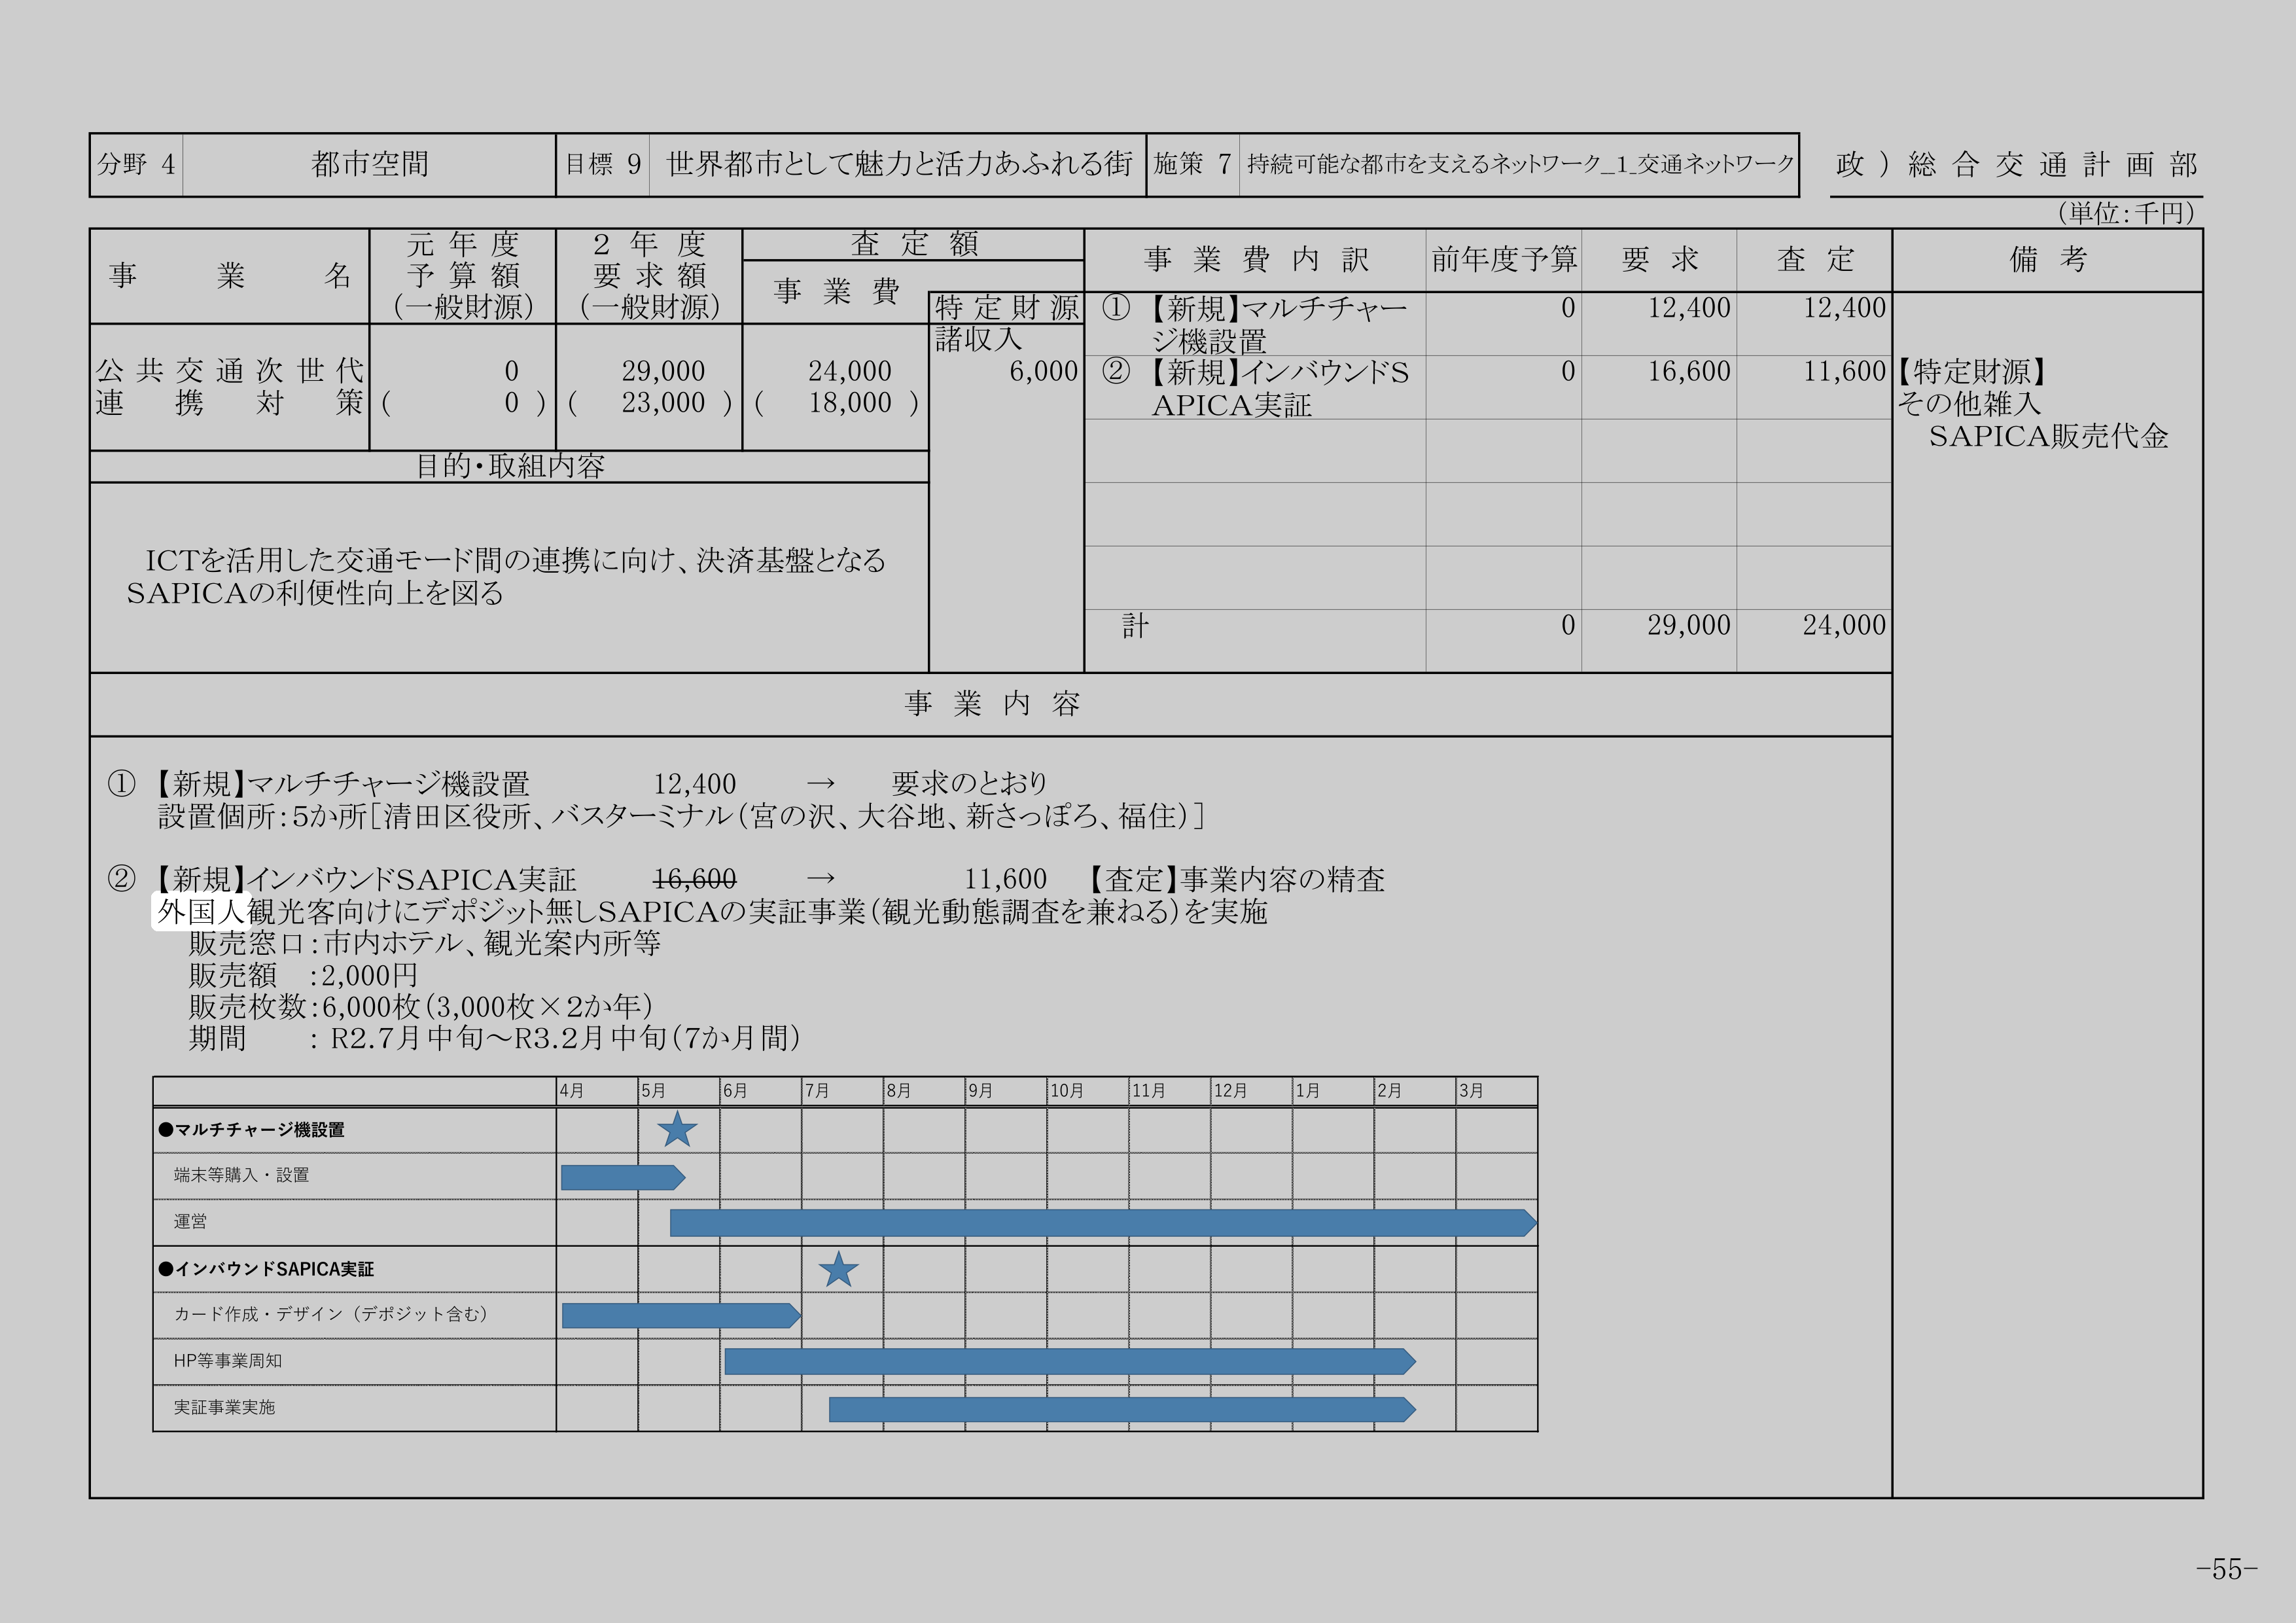Click the 販売枚数:6,000枚 line
The height and width of the screenshot is (1623, 2296).
point(421,1006)
